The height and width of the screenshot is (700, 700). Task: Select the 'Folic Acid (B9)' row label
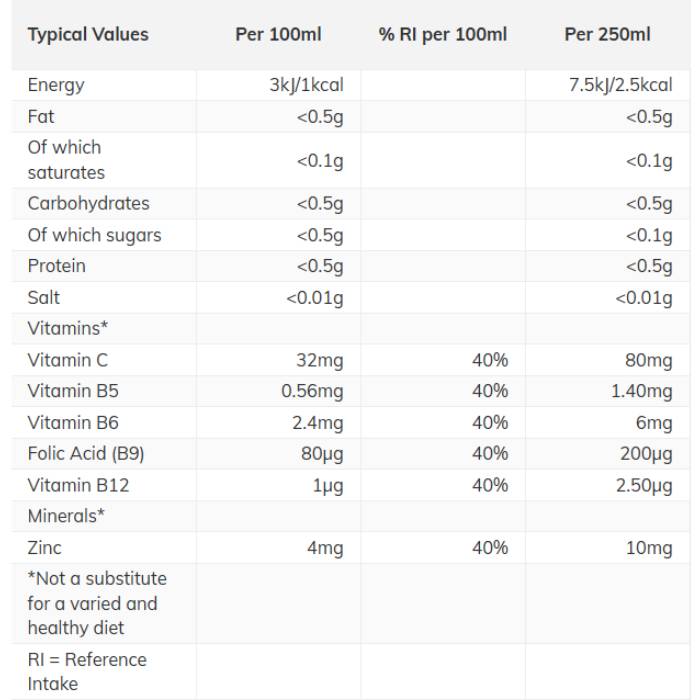tap(86, 453)
